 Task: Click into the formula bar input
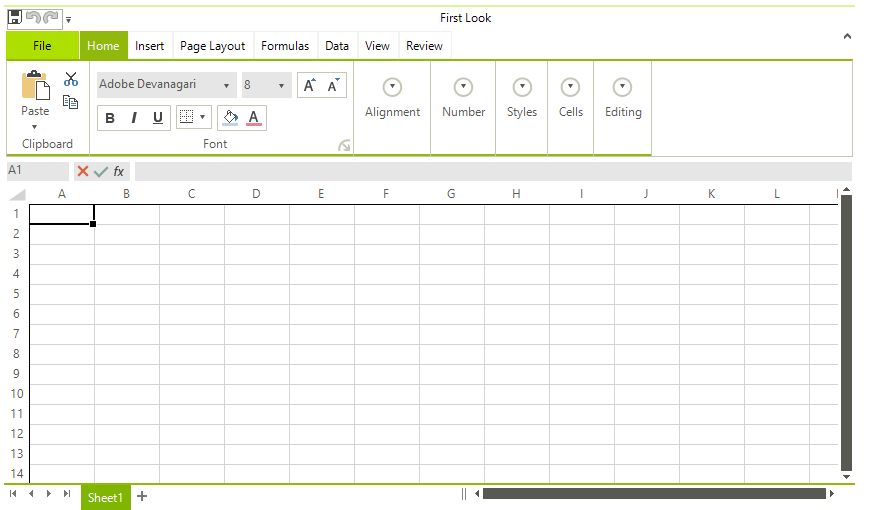[x=493, y=171]
